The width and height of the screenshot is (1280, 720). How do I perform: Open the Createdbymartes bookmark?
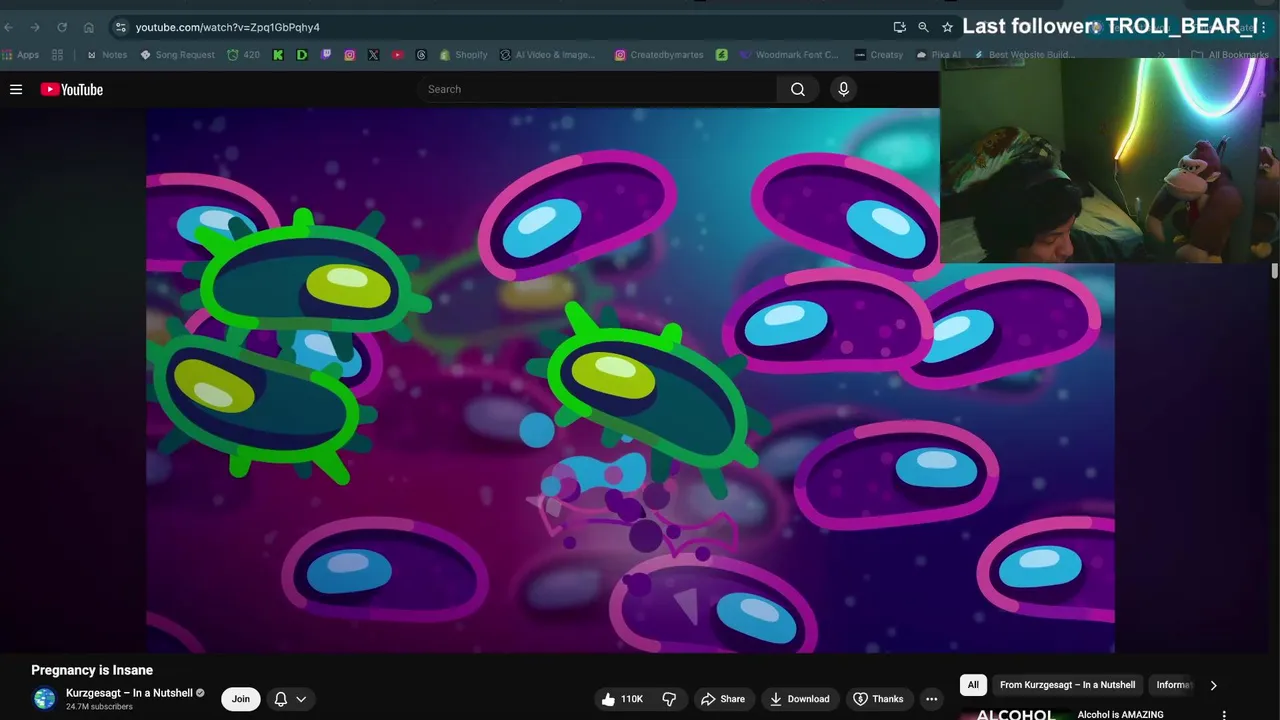click(659, 55)
